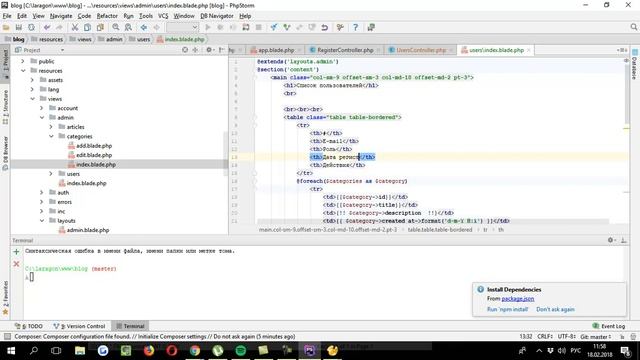Click UTF-8 encoding in status bar
640x360 pixels.
point(567,337)
